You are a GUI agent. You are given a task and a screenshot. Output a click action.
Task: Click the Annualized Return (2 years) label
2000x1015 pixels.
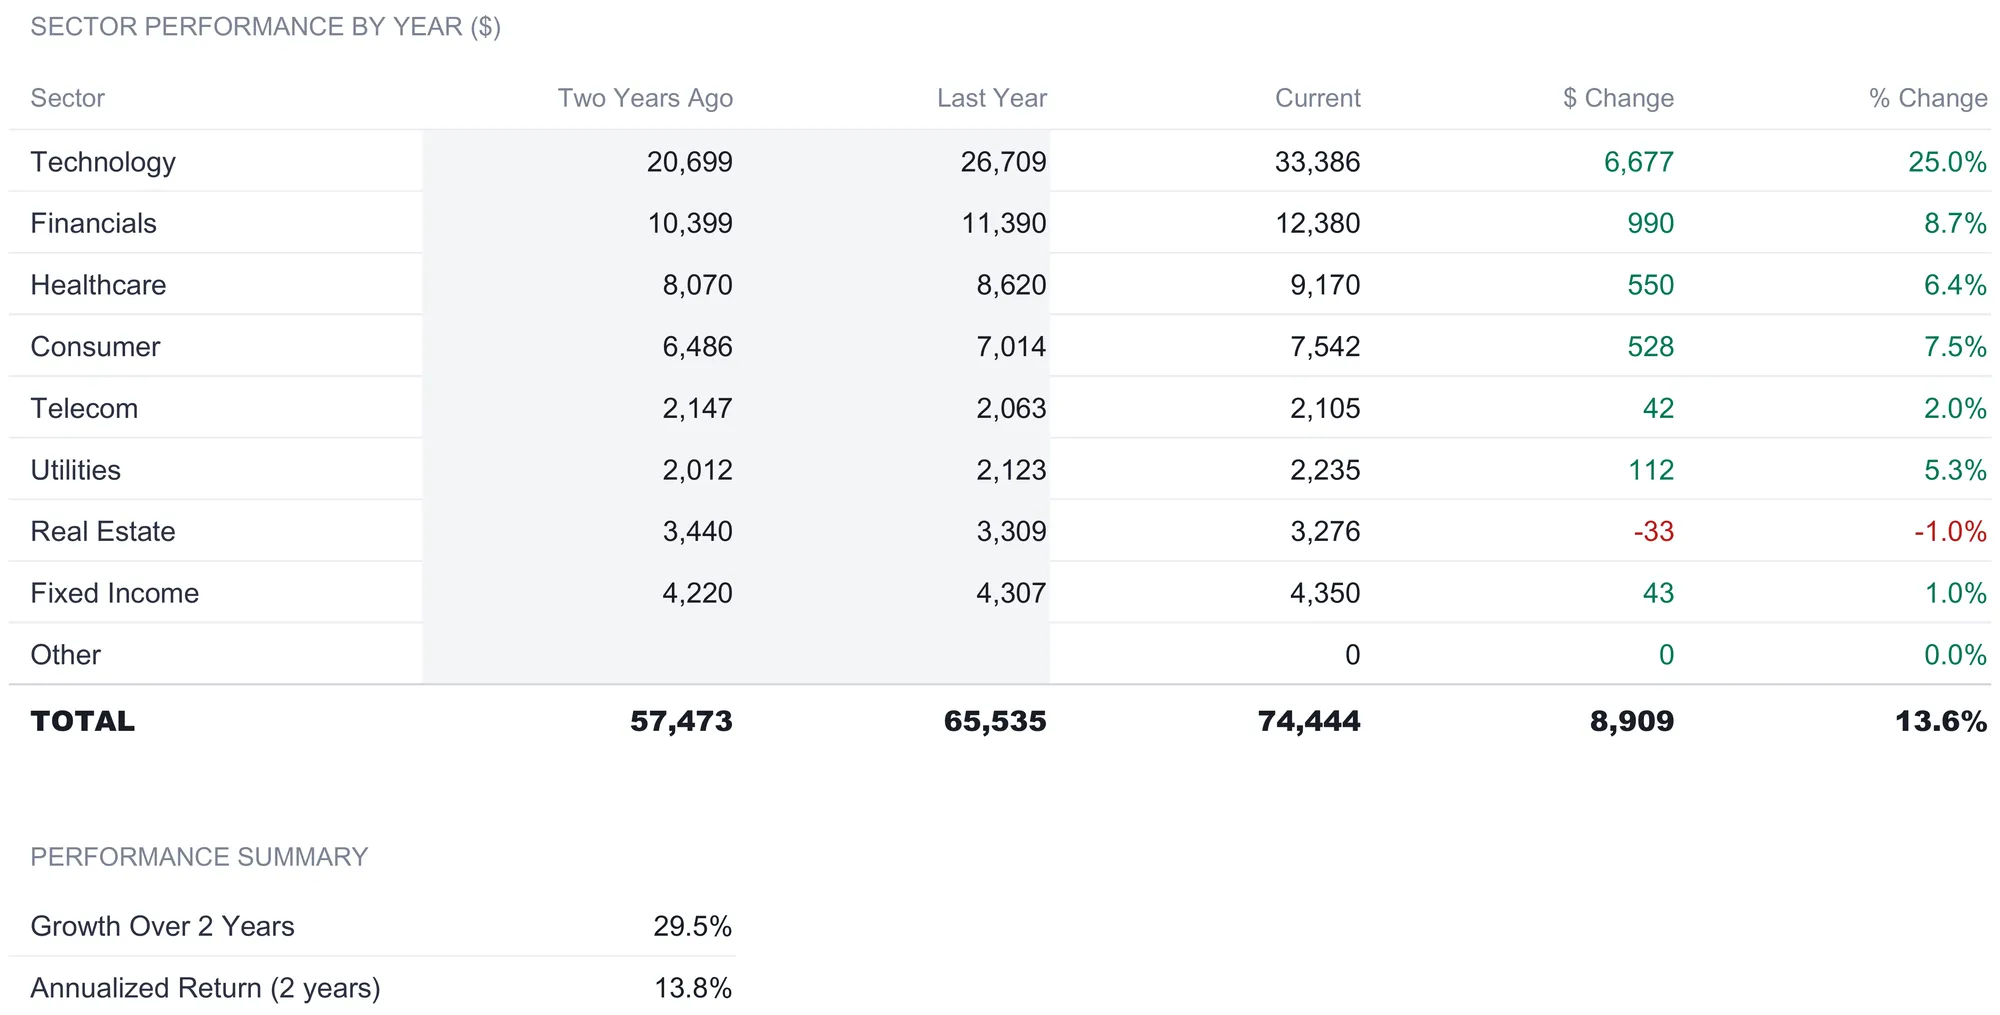click(205, 988)
